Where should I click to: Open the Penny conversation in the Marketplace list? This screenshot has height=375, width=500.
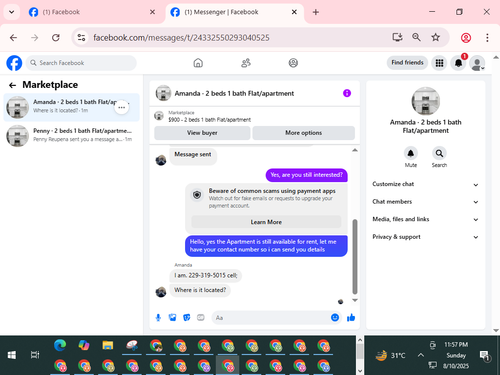[x=71, y=135]
